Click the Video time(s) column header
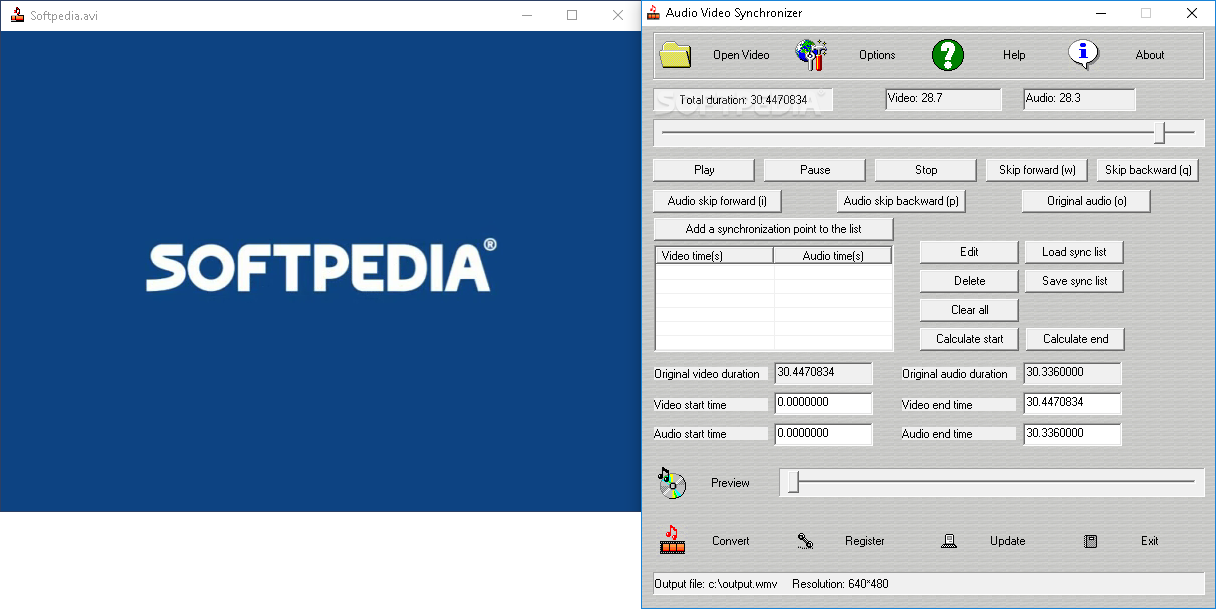 [715, 256]
